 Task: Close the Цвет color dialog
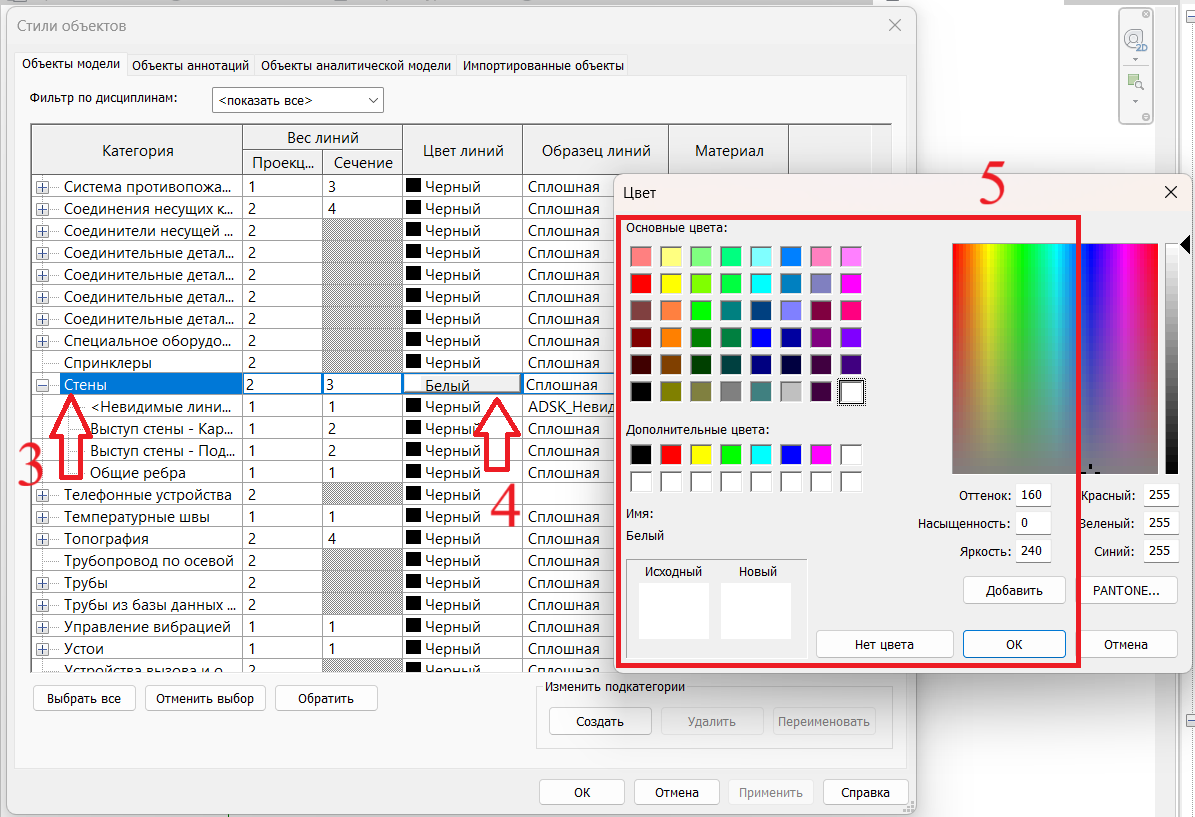point(1171,192)
